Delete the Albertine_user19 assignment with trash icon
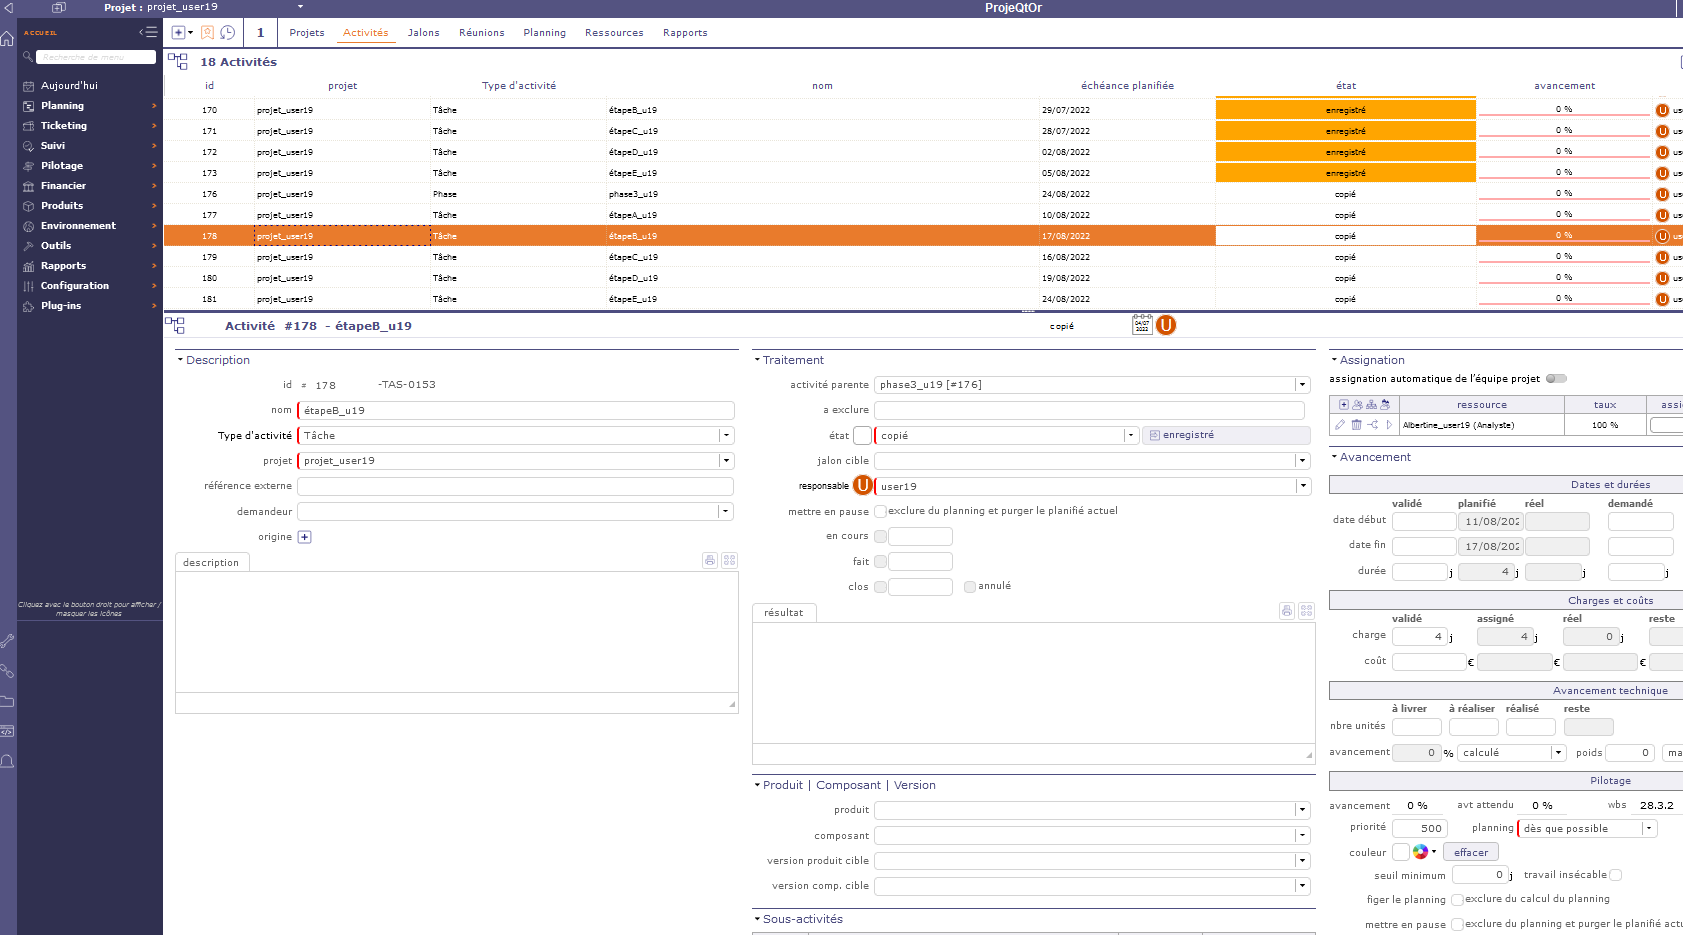 point(1356,425)
